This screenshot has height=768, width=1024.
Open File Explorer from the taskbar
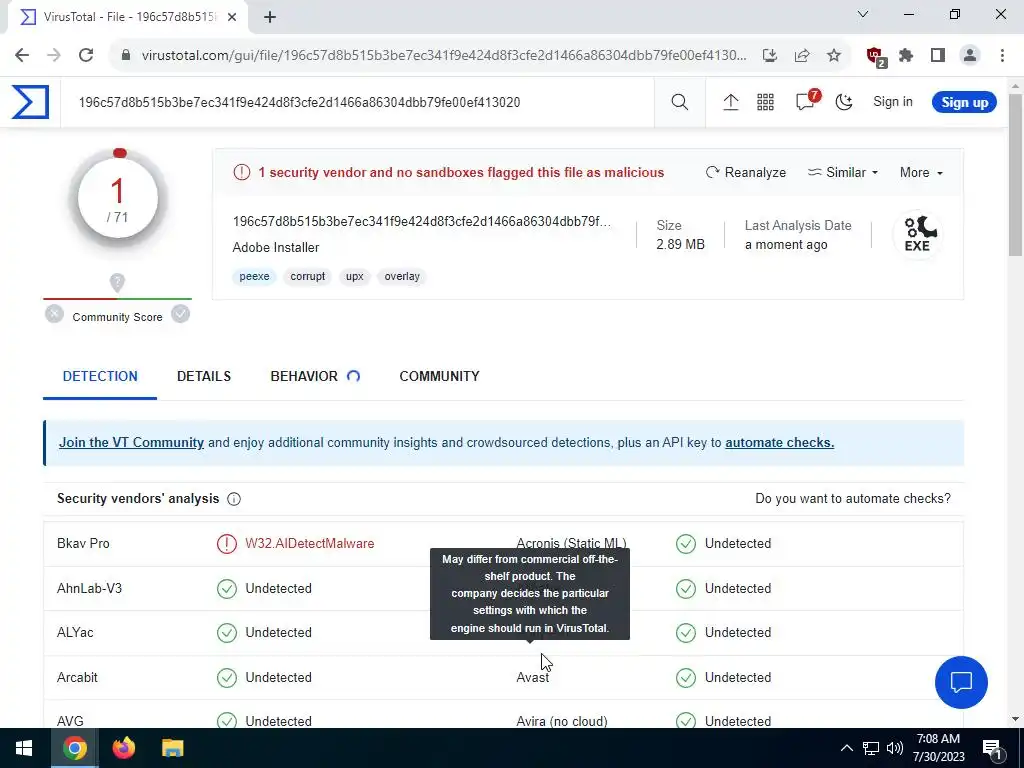click(172, 747)
